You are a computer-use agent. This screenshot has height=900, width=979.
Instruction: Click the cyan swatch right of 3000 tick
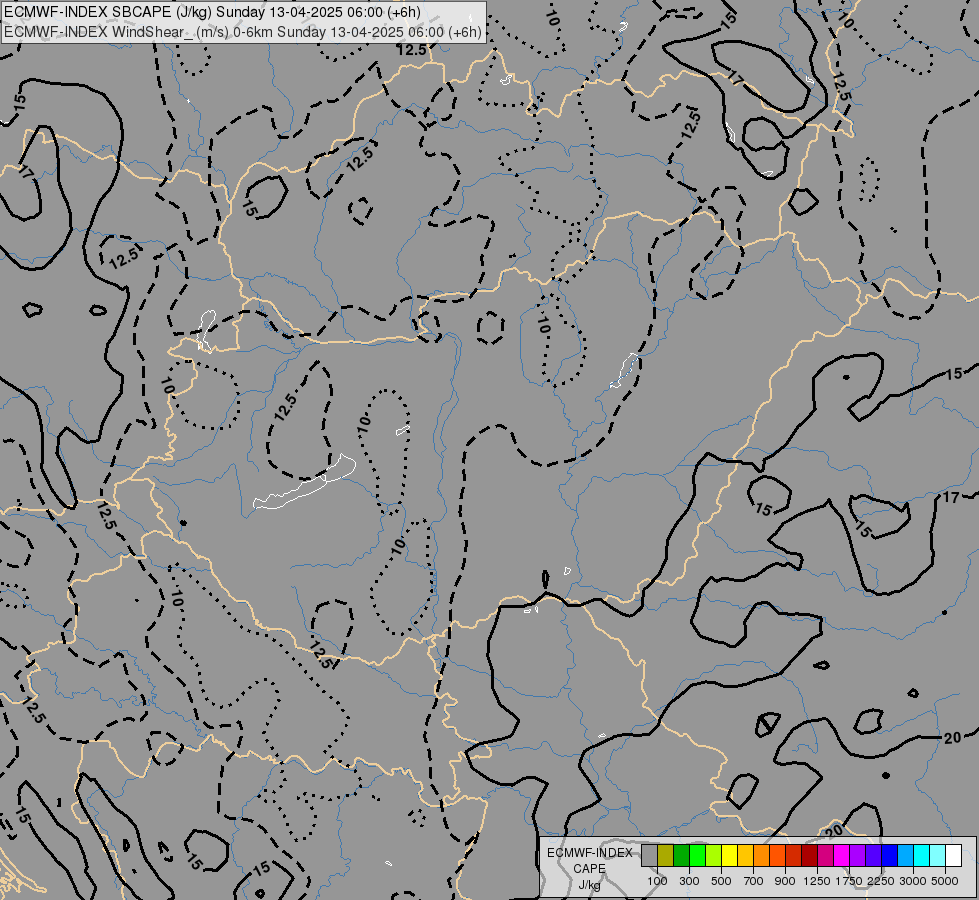pos(922,855)
